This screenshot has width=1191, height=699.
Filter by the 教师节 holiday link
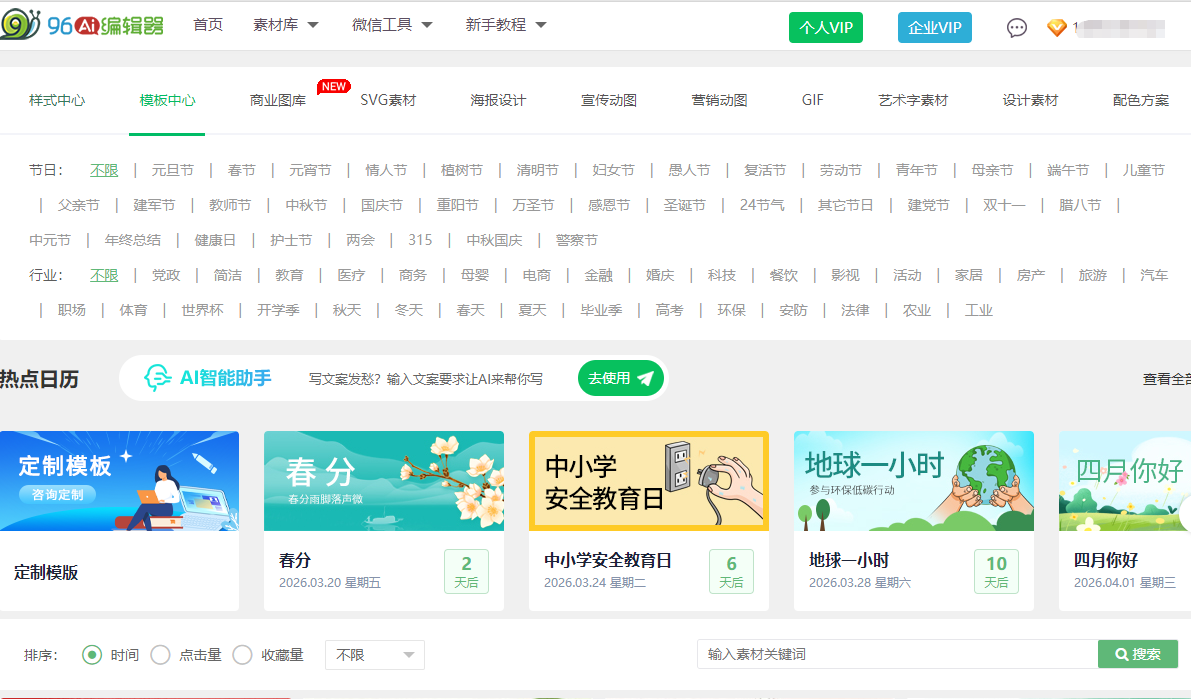tap(230, 205)
